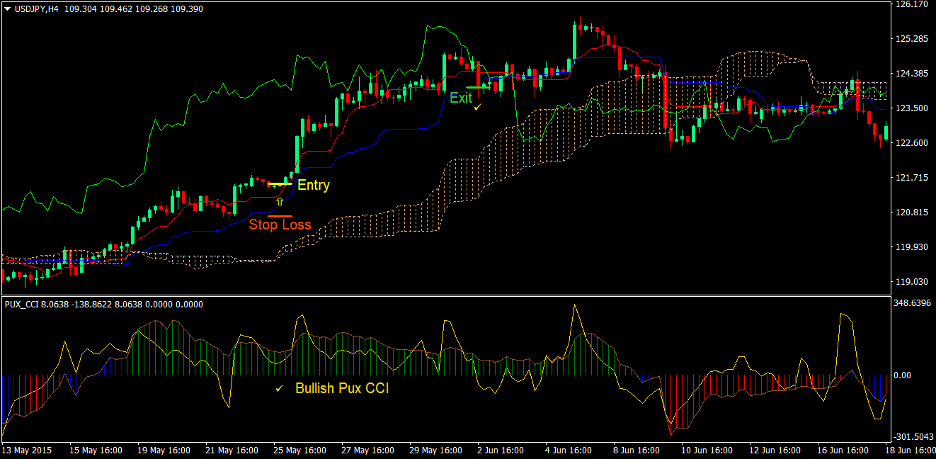This screenshot has width=936, height=460.
Task: Click the 16 Jun 16:00 date label
Action: point(844,450)
